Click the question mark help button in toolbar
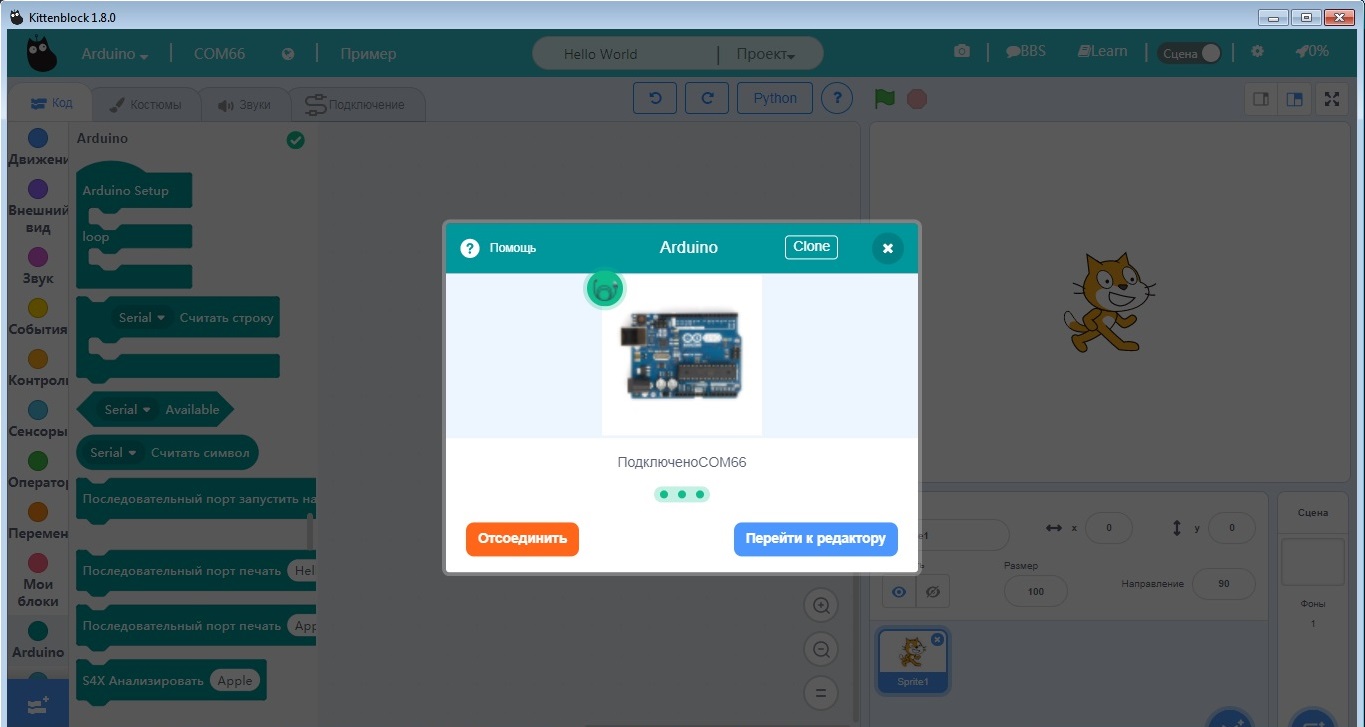Image resolution: width=1365 pixels, height=727 pixels. click(x=837, y=98)
